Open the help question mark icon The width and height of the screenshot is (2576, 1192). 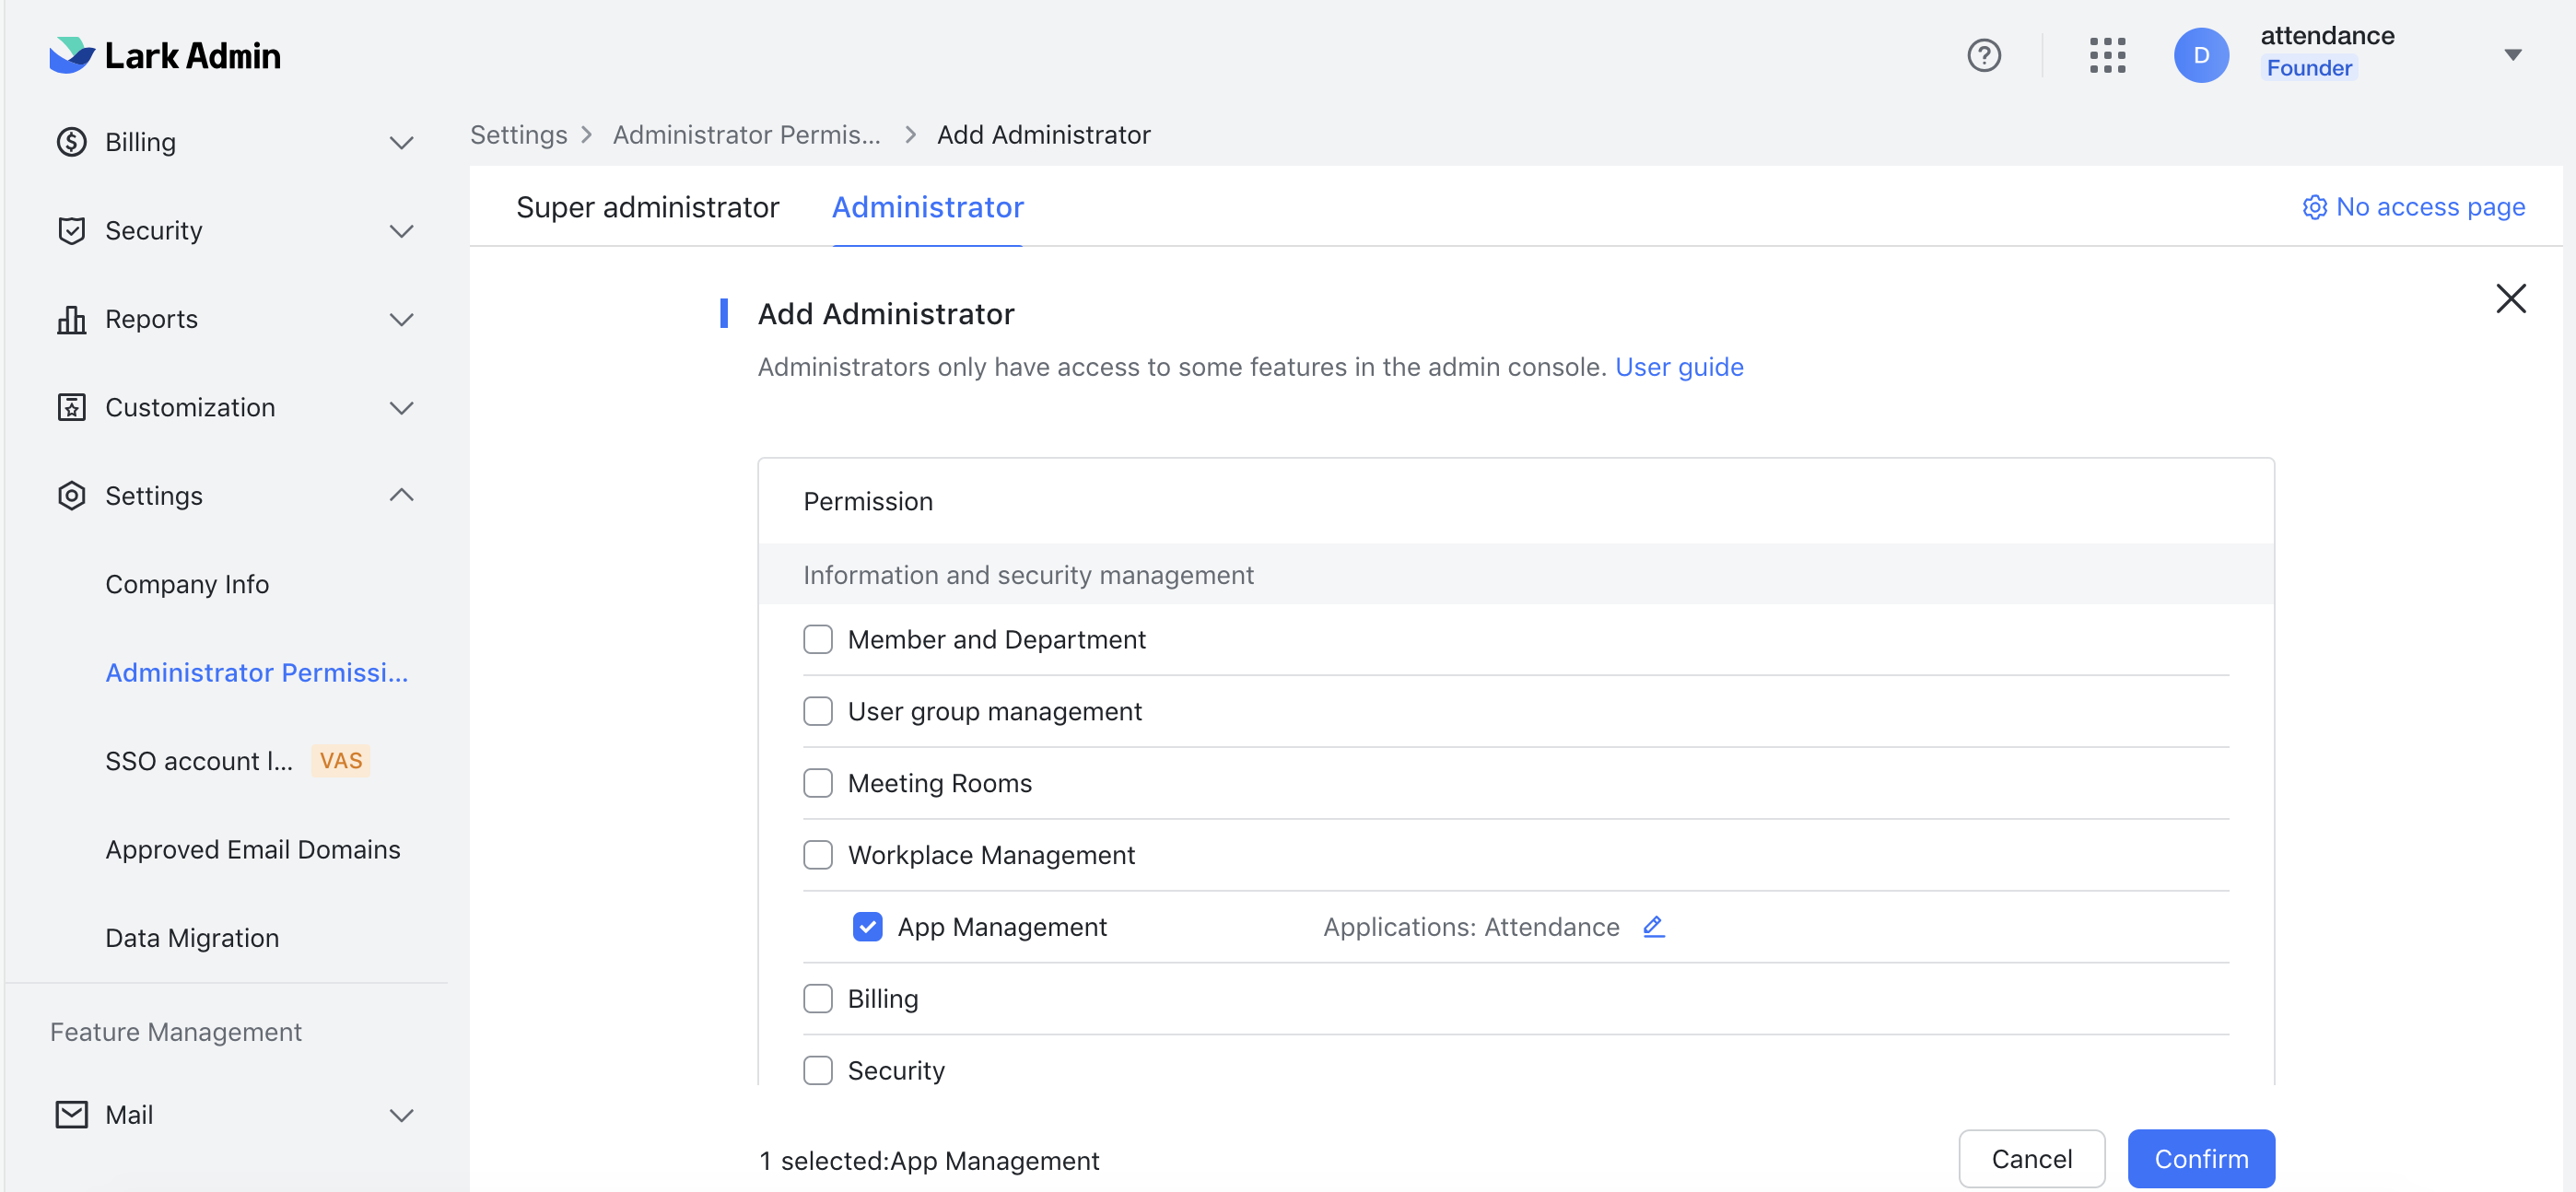(x=1984, y=55)
